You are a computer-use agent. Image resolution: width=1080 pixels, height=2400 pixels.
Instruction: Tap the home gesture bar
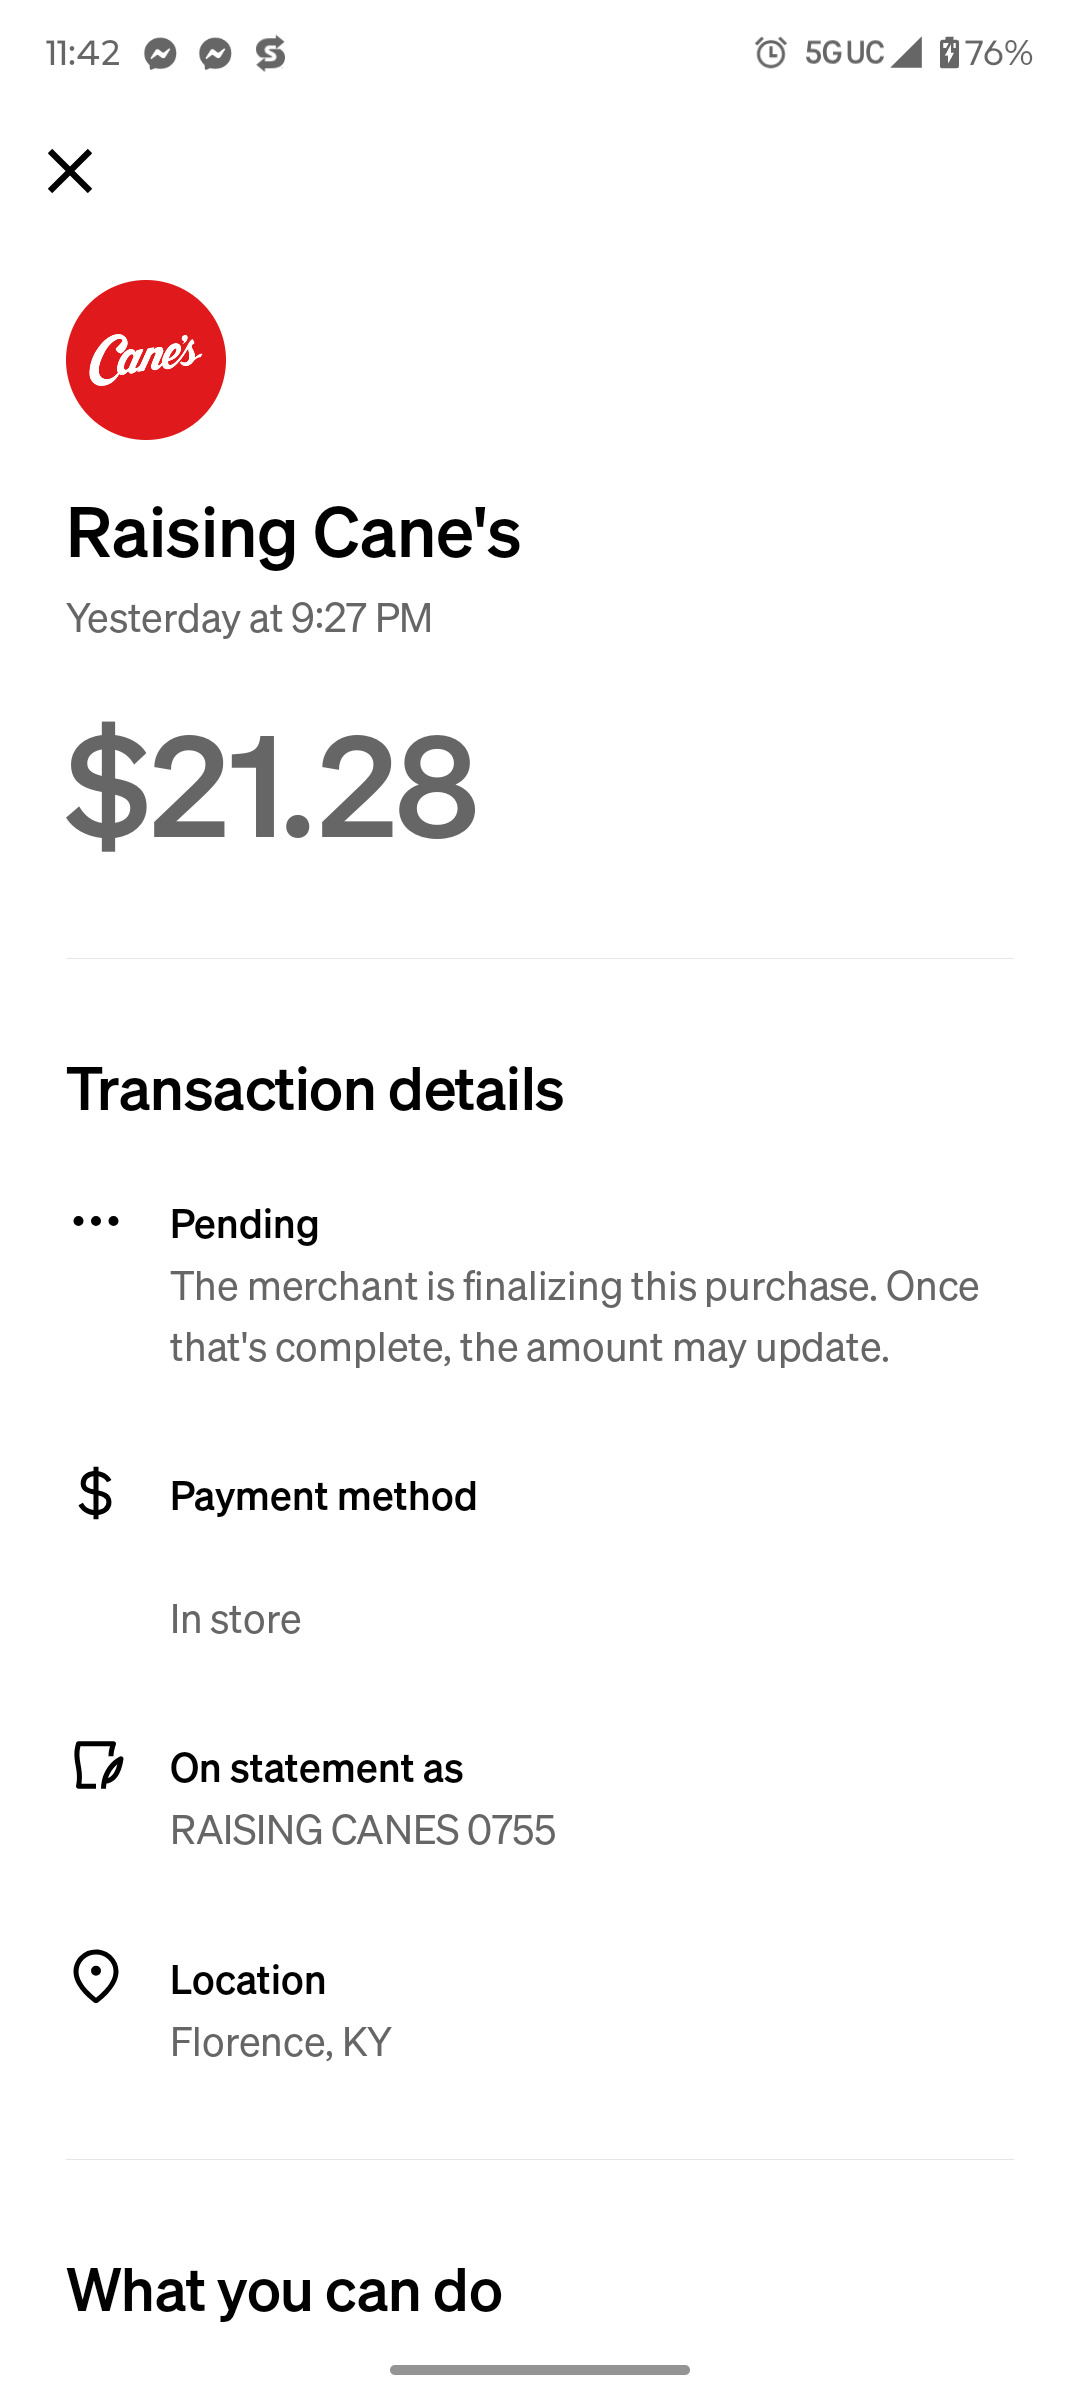(x=540, y=2370)
